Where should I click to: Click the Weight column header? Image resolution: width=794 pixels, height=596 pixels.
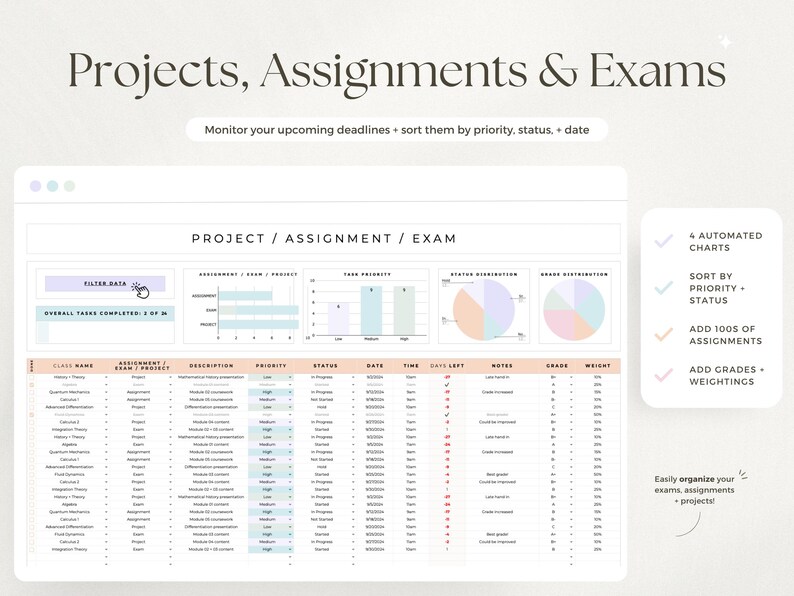point(598,366)
